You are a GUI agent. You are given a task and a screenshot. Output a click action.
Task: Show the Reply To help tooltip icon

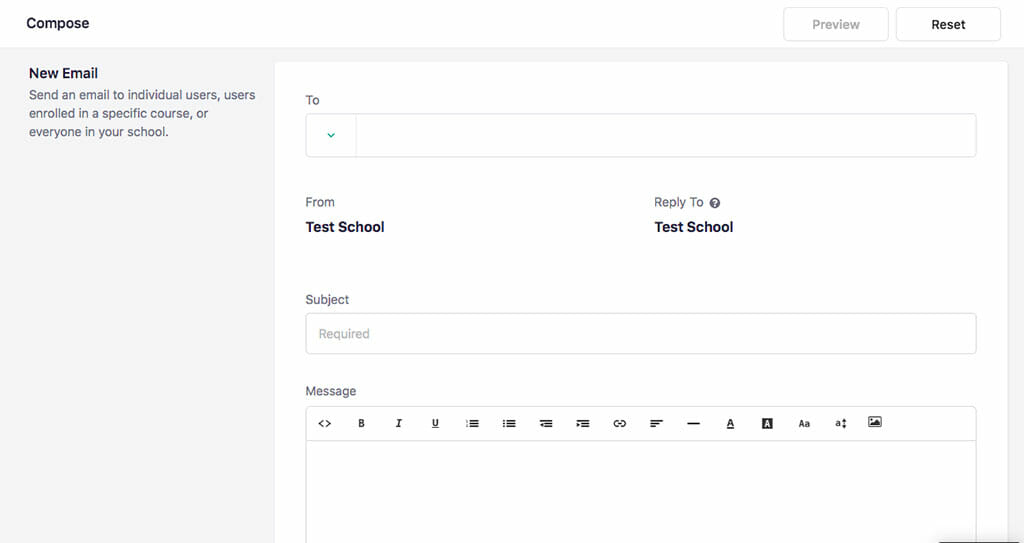(714, 203)
